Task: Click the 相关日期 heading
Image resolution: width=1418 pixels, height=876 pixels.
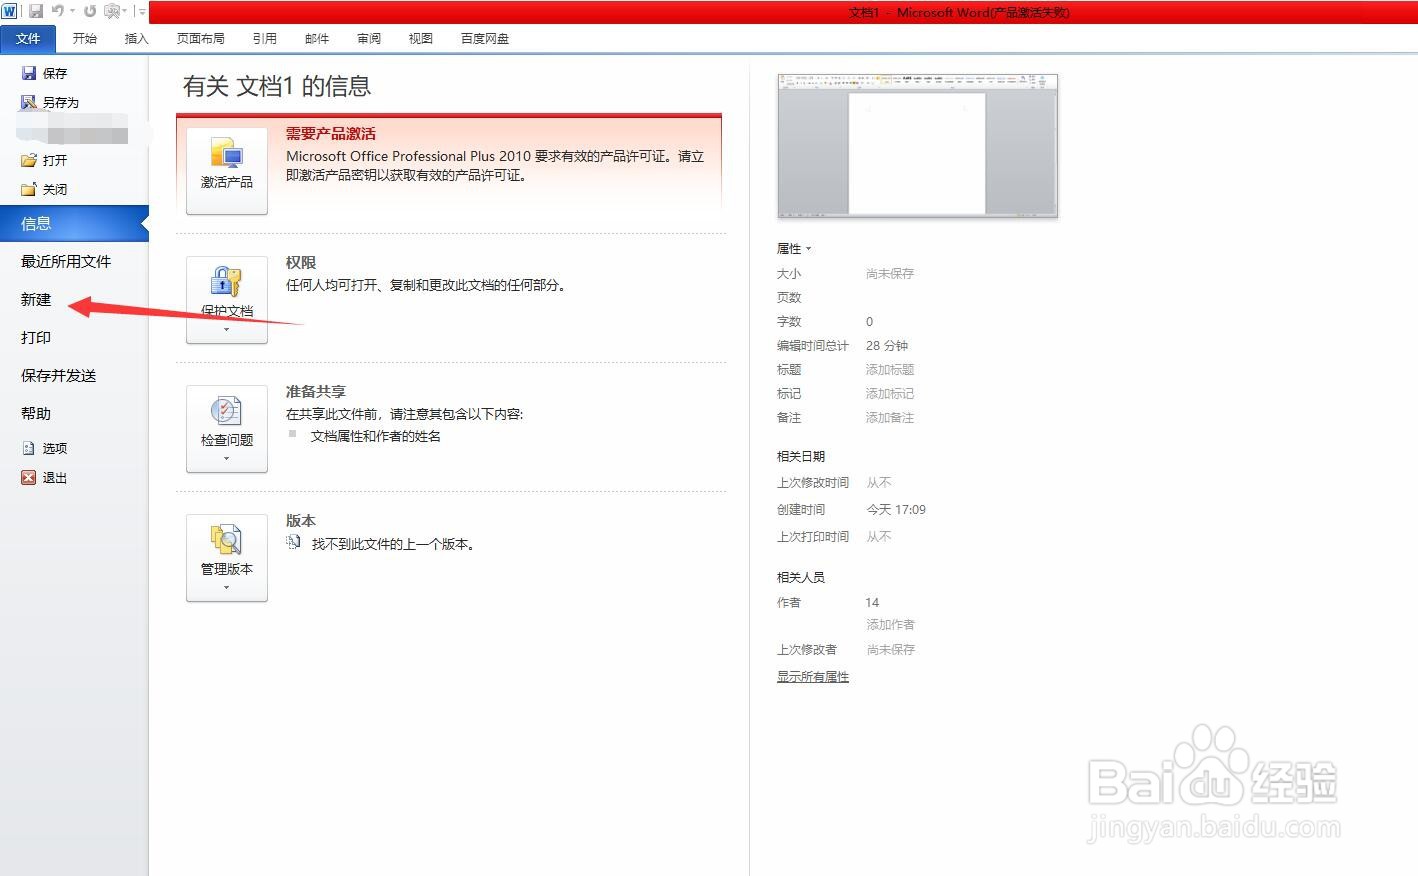Action: 801,456
